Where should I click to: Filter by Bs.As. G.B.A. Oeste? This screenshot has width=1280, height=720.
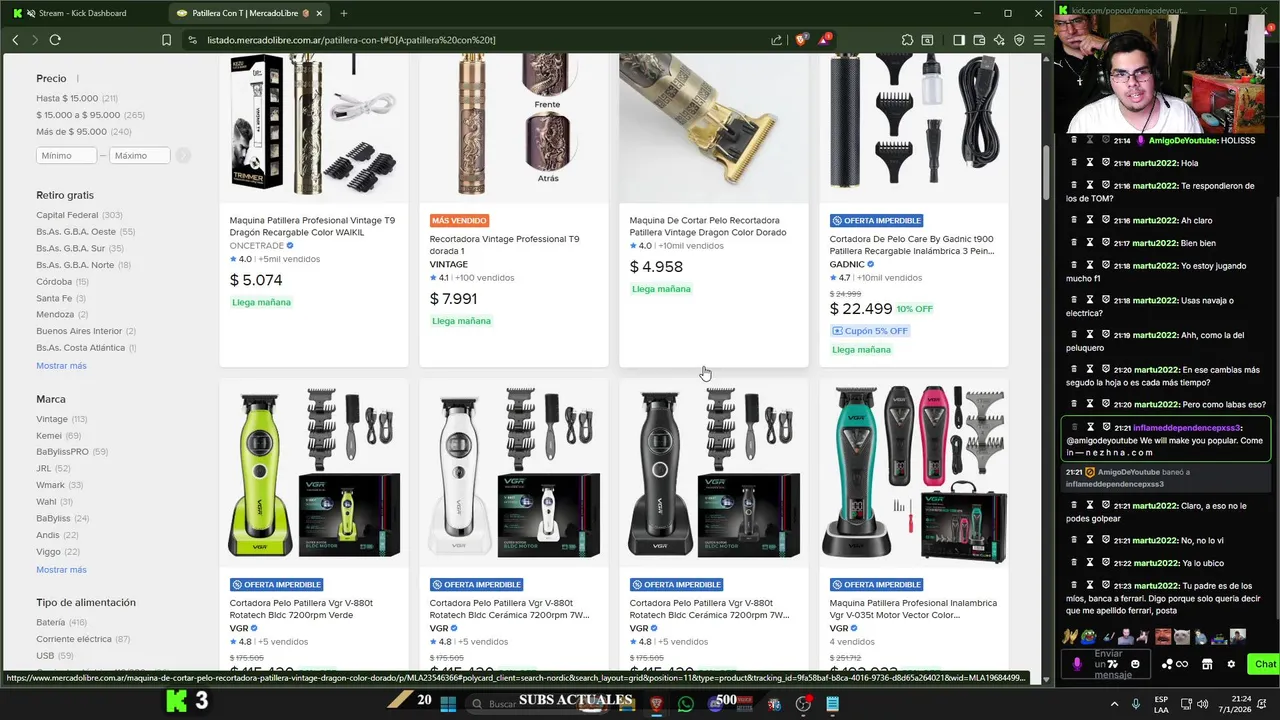[x=85, y=232]
